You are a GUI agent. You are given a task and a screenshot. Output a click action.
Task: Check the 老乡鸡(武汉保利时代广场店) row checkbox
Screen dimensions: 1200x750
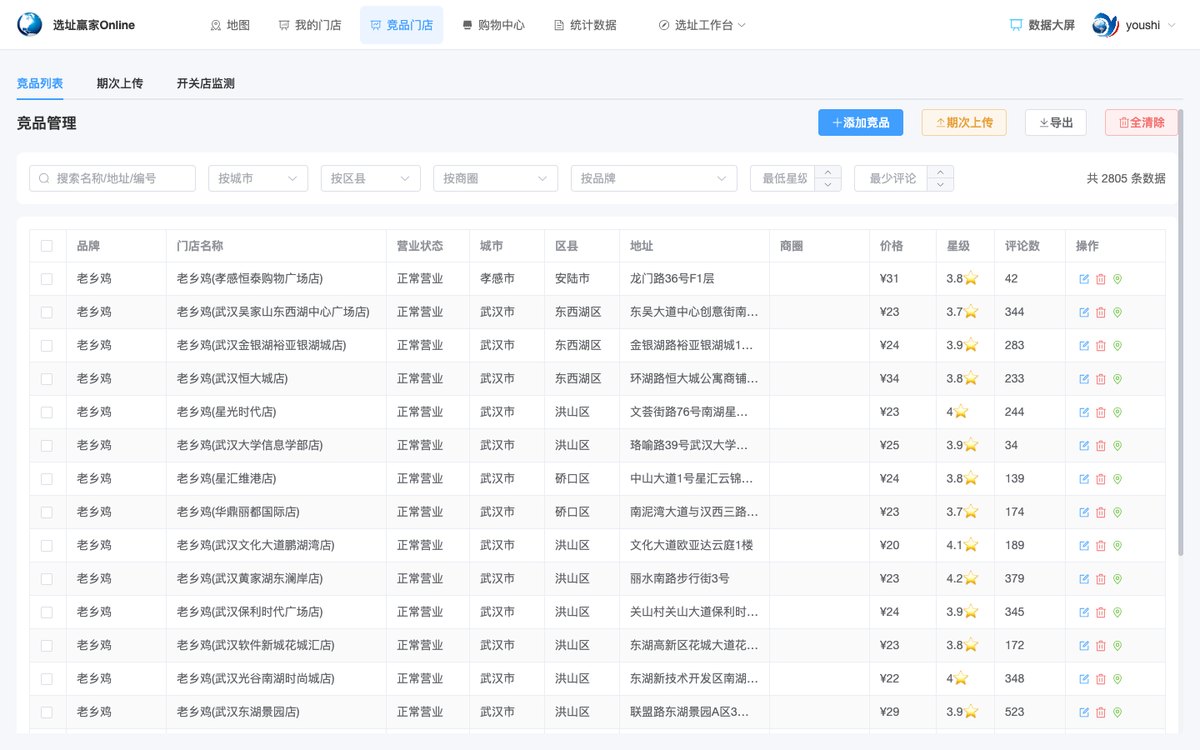click(x=47, y=612)
